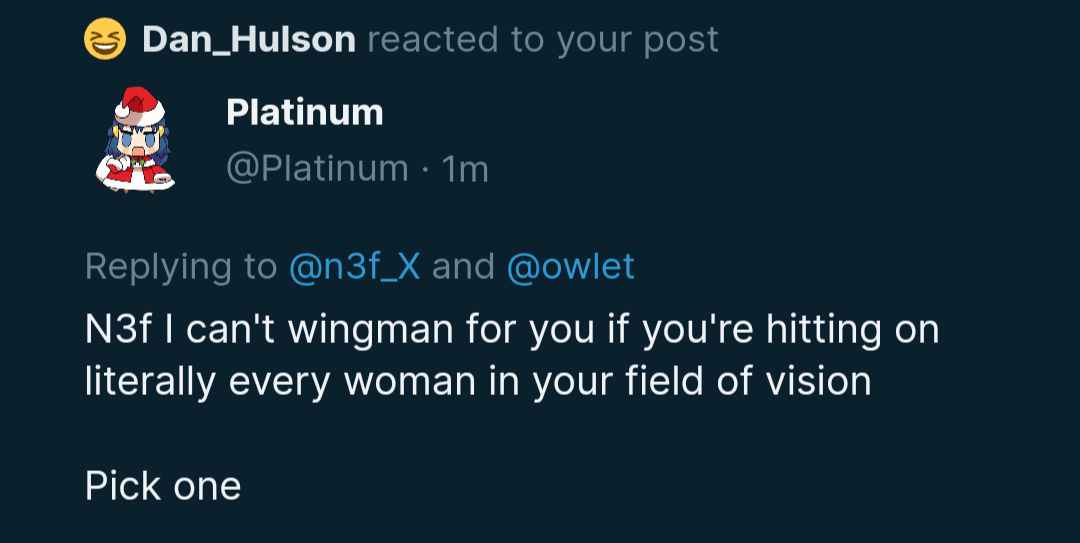Click the dot separator before the timestamp

pyautogui.click(x=425, y=168)
